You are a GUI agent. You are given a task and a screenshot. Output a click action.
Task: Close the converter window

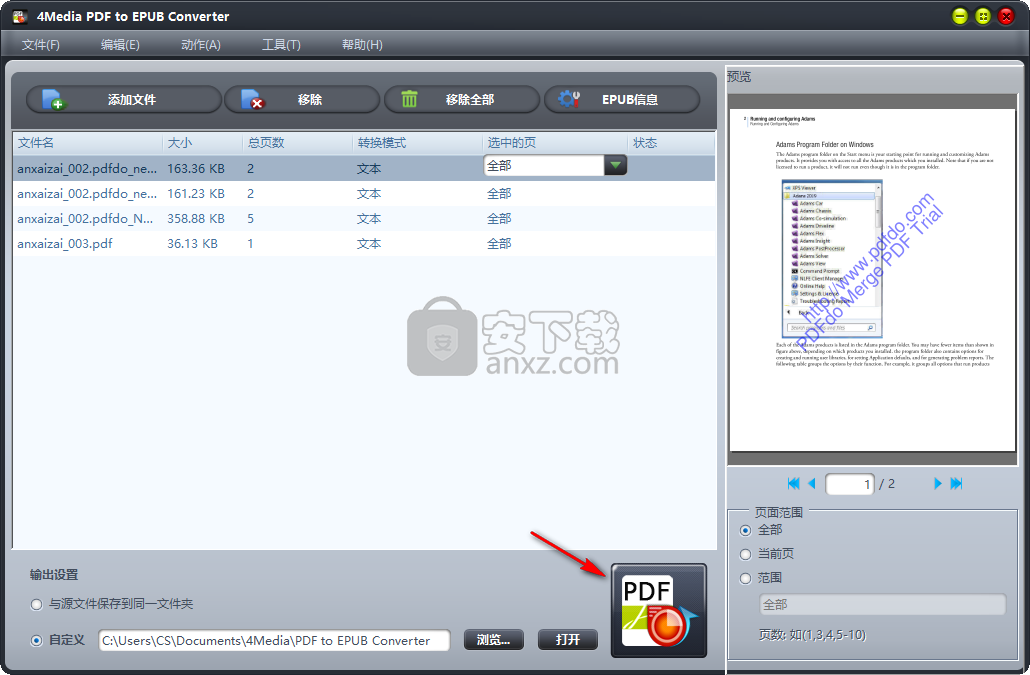[1006, 16]
